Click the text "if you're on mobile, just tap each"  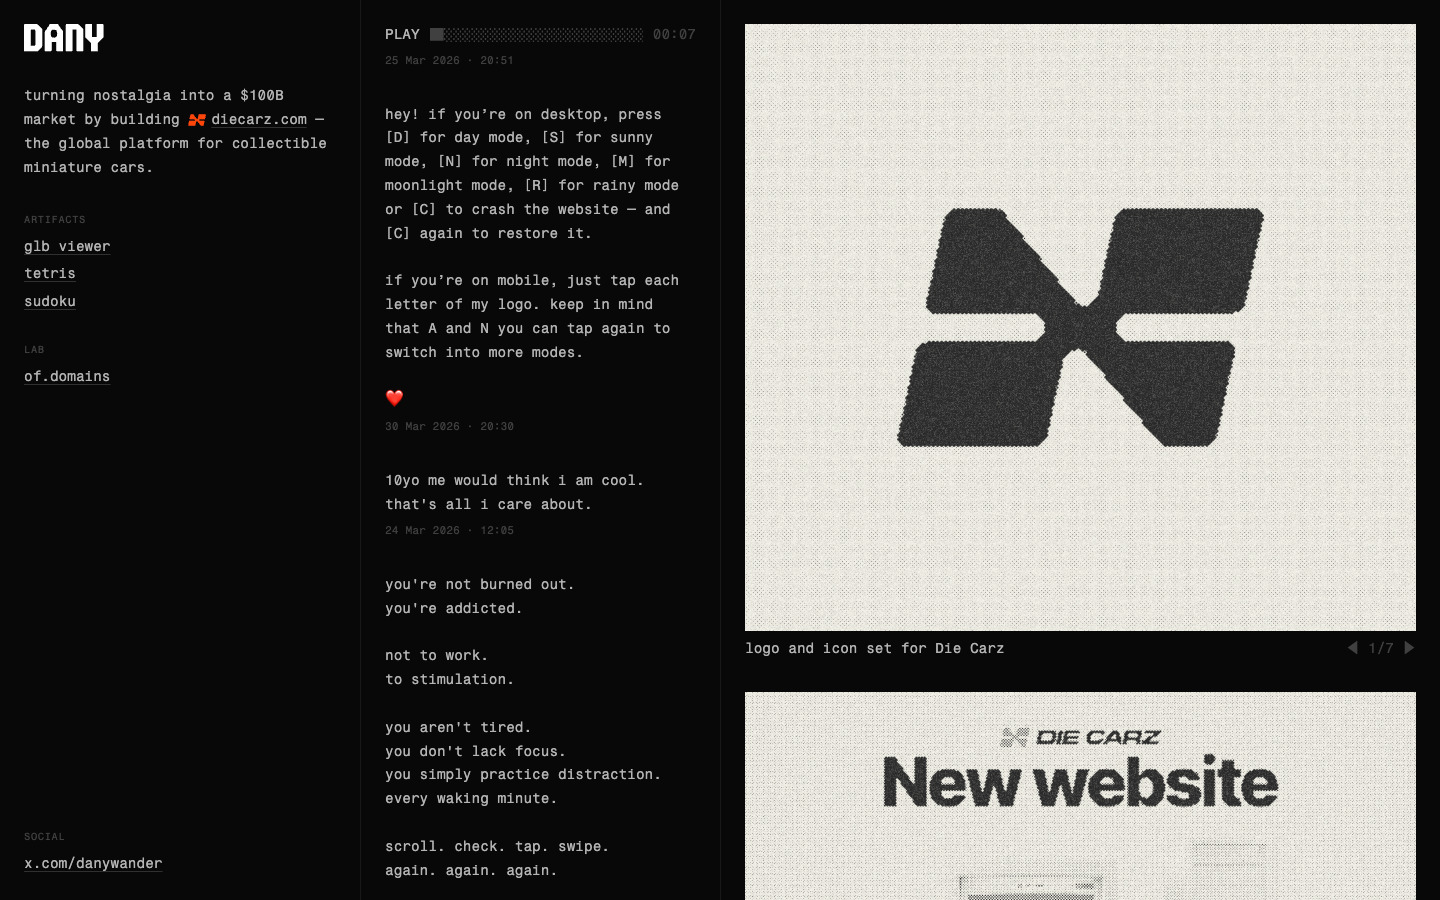coord(532,280)
